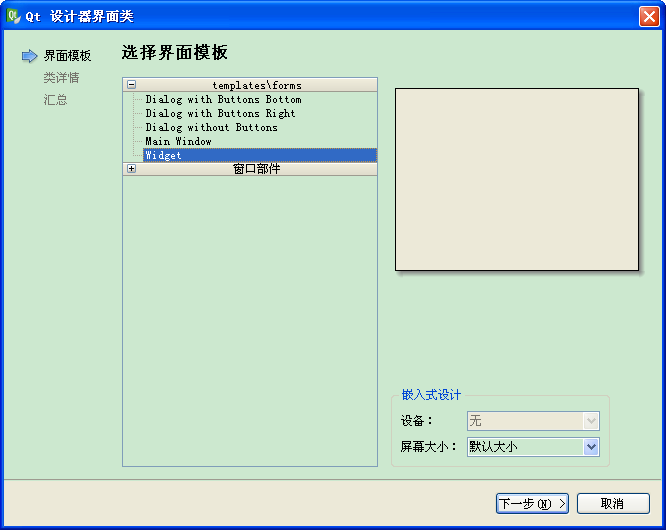Select the Widget template
666x530 pixels.
click(260, 155)
